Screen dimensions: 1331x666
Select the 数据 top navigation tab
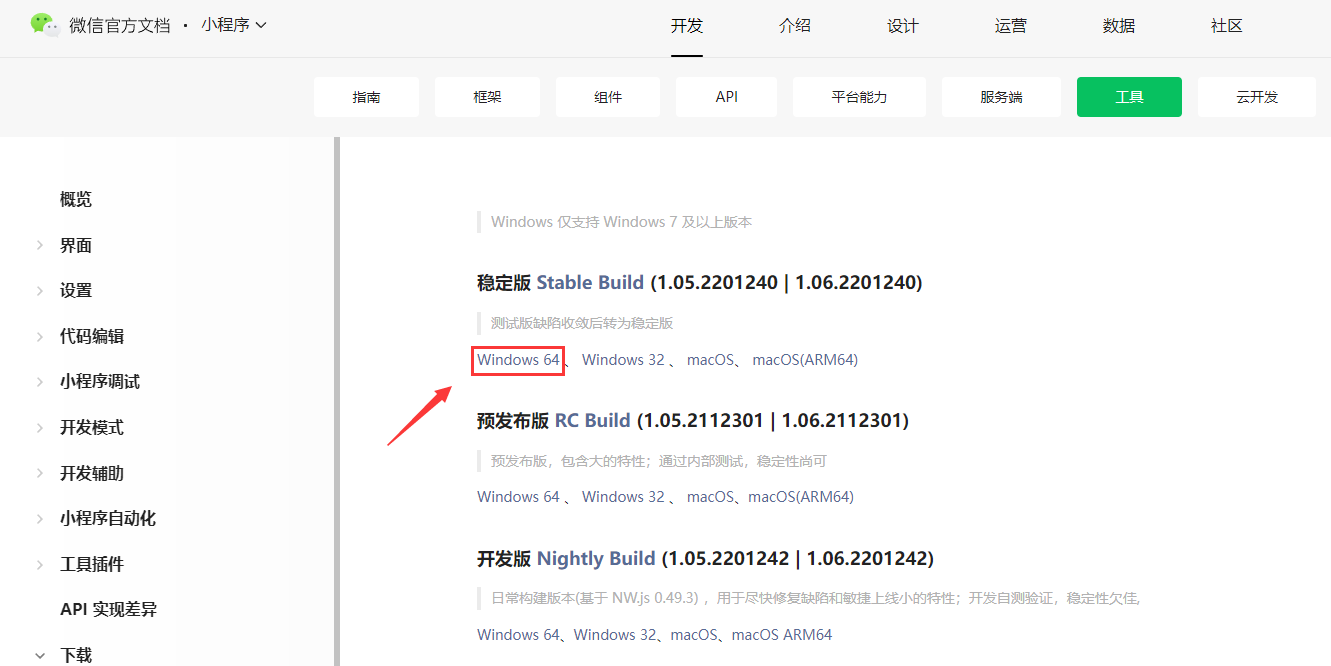point(1119,26)
